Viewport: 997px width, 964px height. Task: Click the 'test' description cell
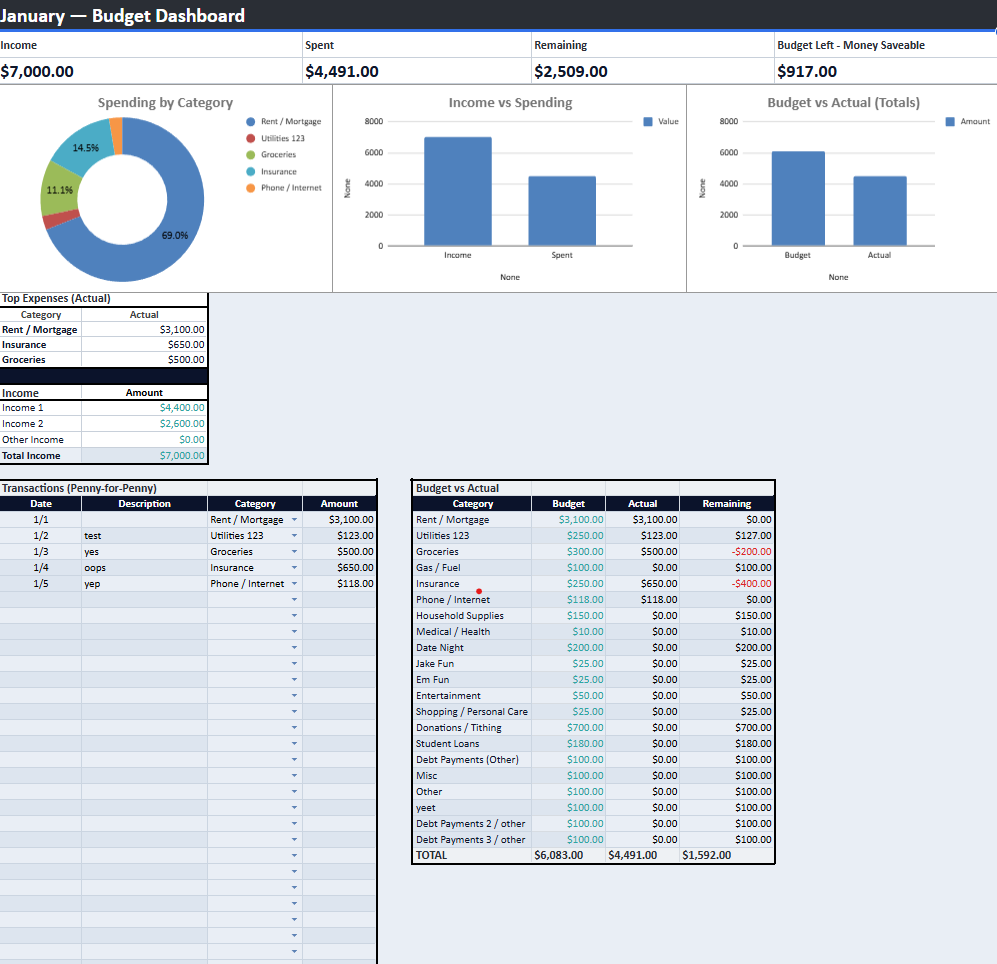pyautogui.click(x=144, y=535)
